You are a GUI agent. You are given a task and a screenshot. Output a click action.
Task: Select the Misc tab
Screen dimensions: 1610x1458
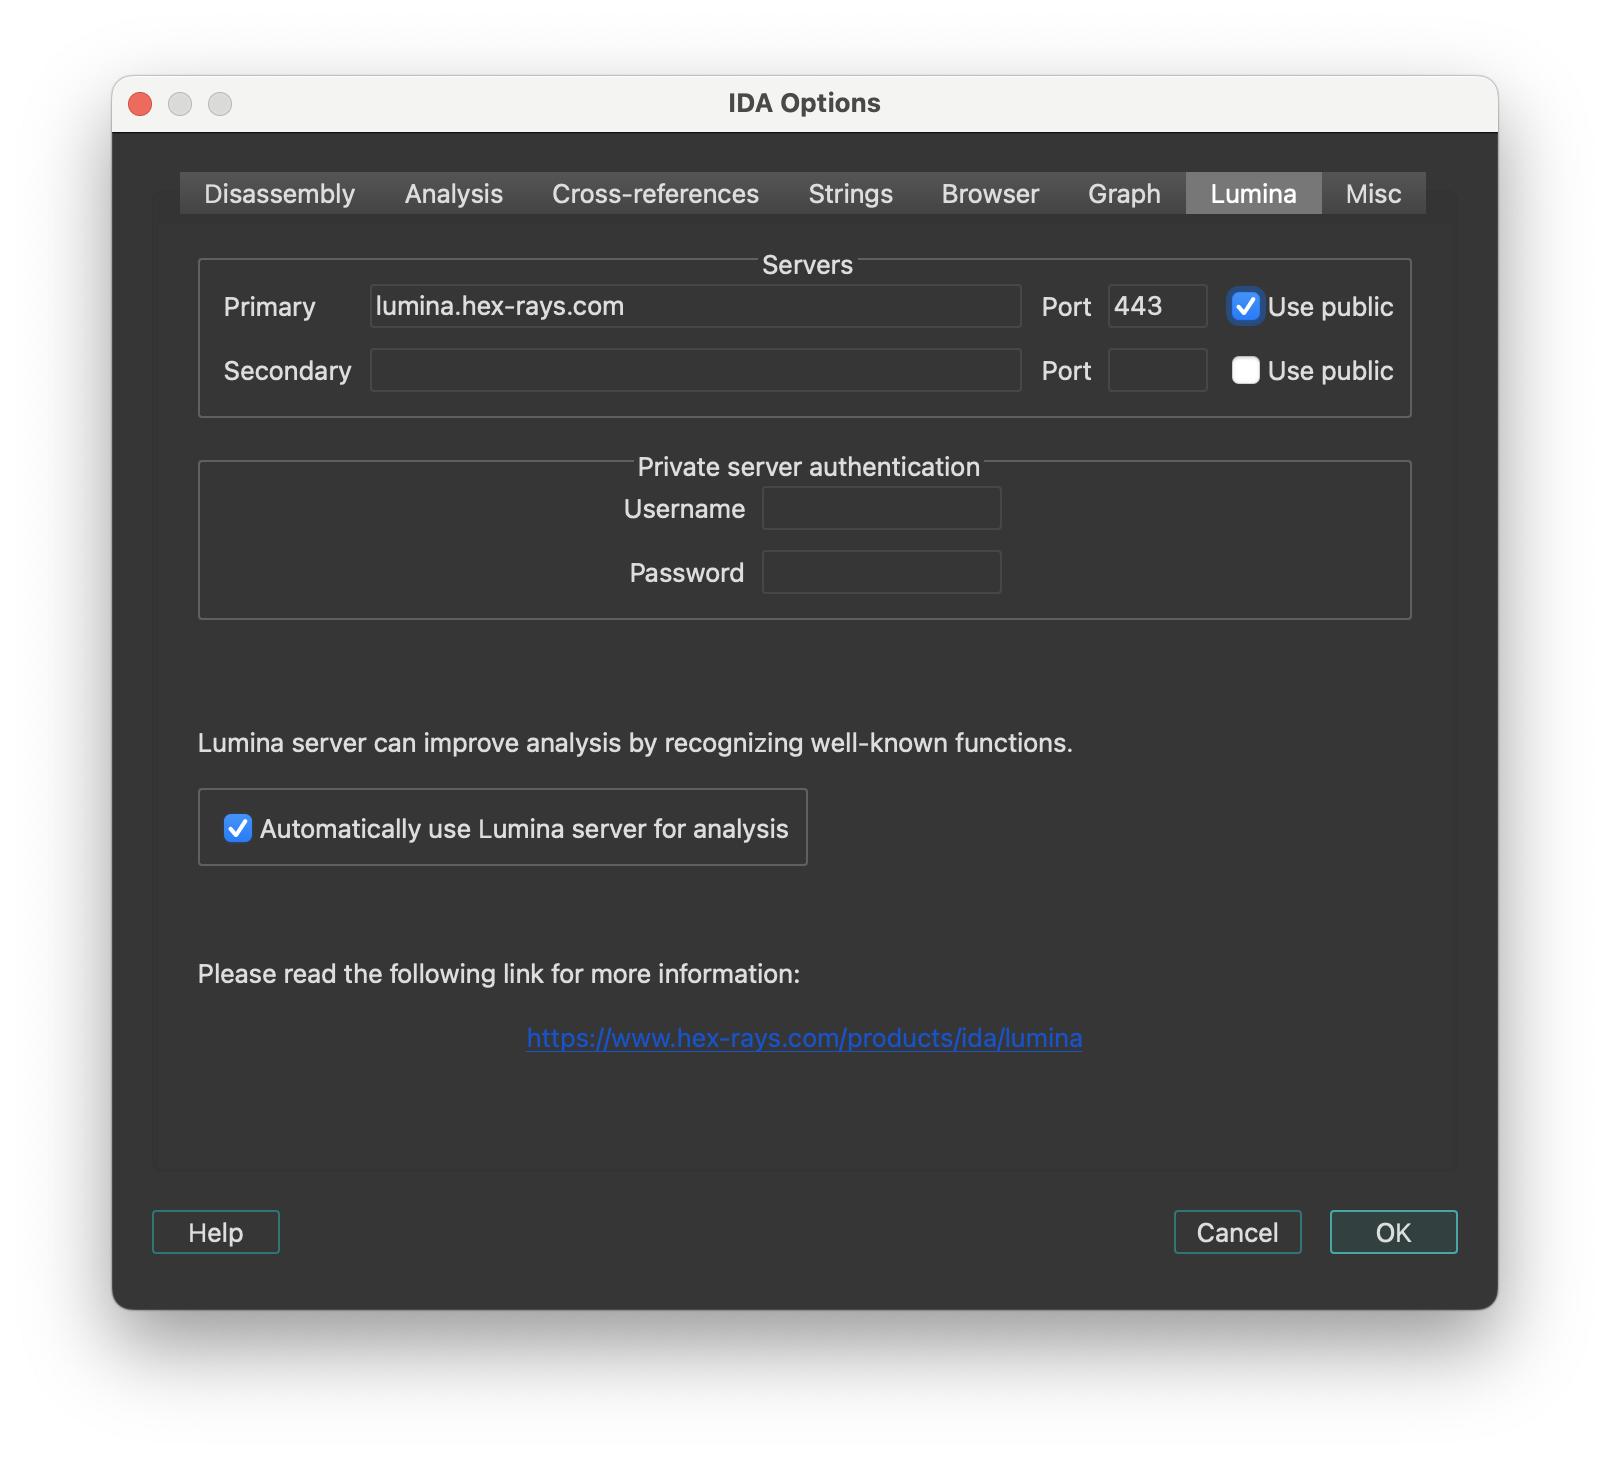[1373, 194]
